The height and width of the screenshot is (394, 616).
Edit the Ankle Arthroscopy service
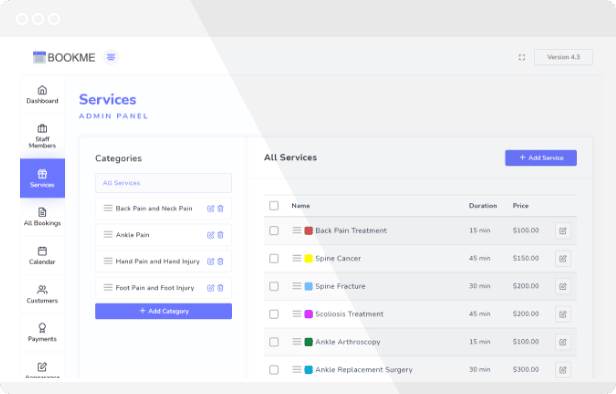pos(563,342)
